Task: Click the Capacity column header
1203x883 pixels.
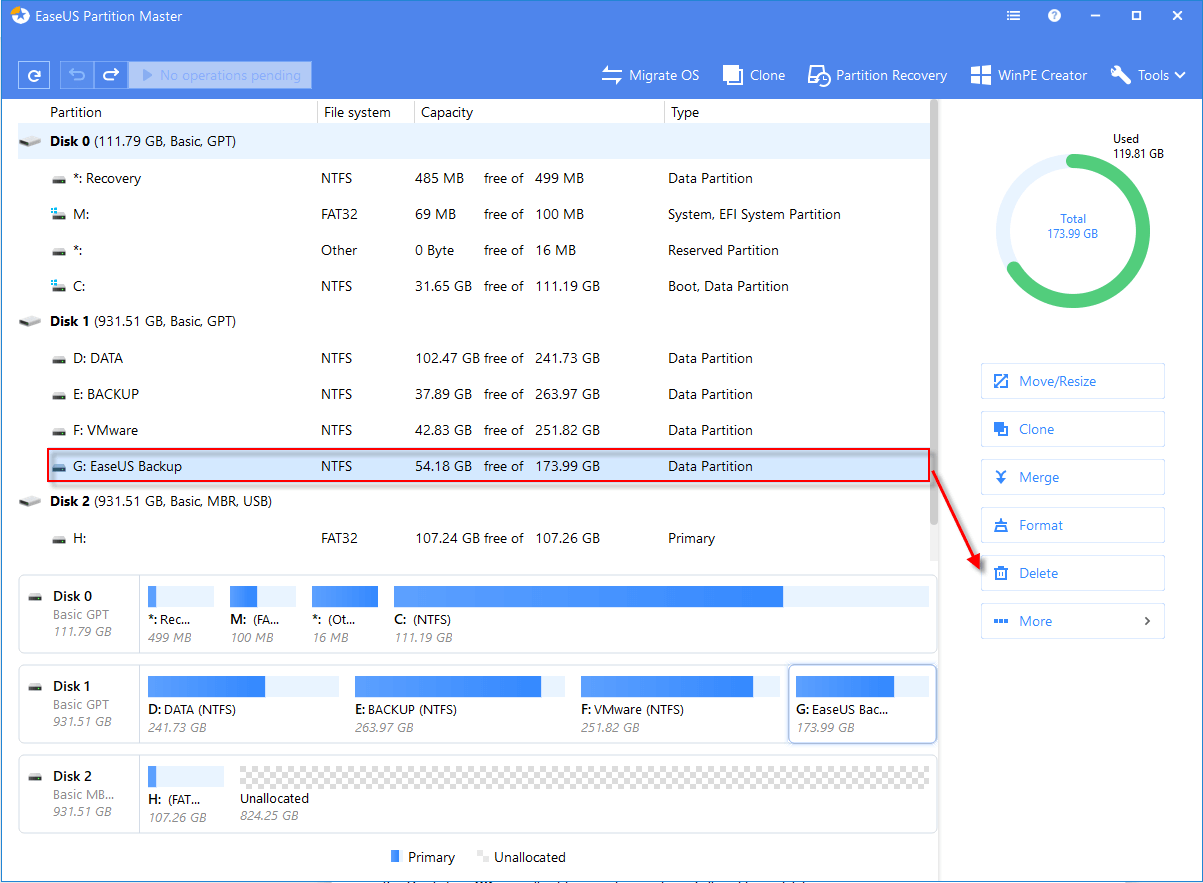Action: coord(447,112)
